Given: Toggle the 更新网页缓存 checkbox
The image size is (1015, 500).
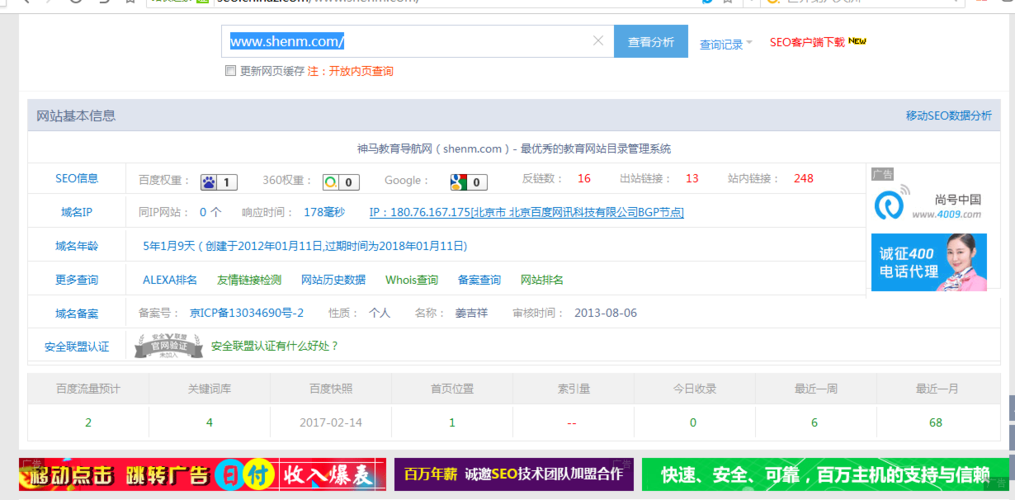Looking at the screenshot, I should click(x=230, y=71).
